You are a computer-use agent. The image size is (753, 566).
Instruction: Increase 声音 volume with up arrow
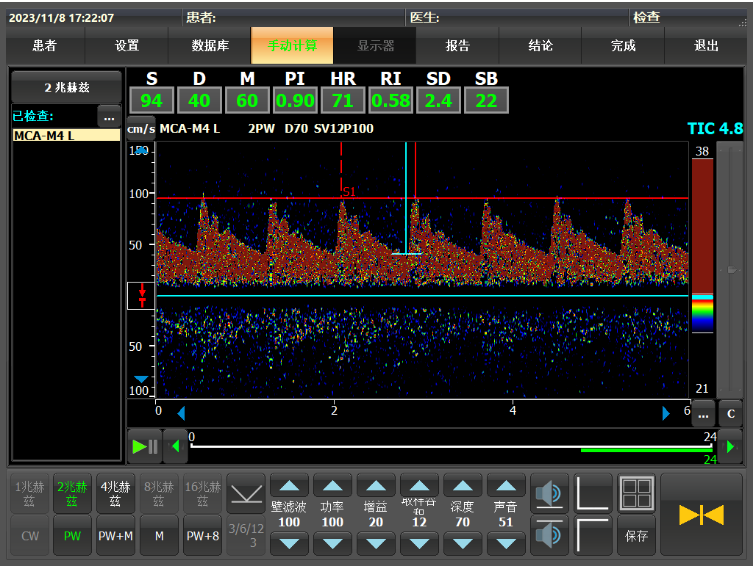pyautogui.click(x=506, y=485)
